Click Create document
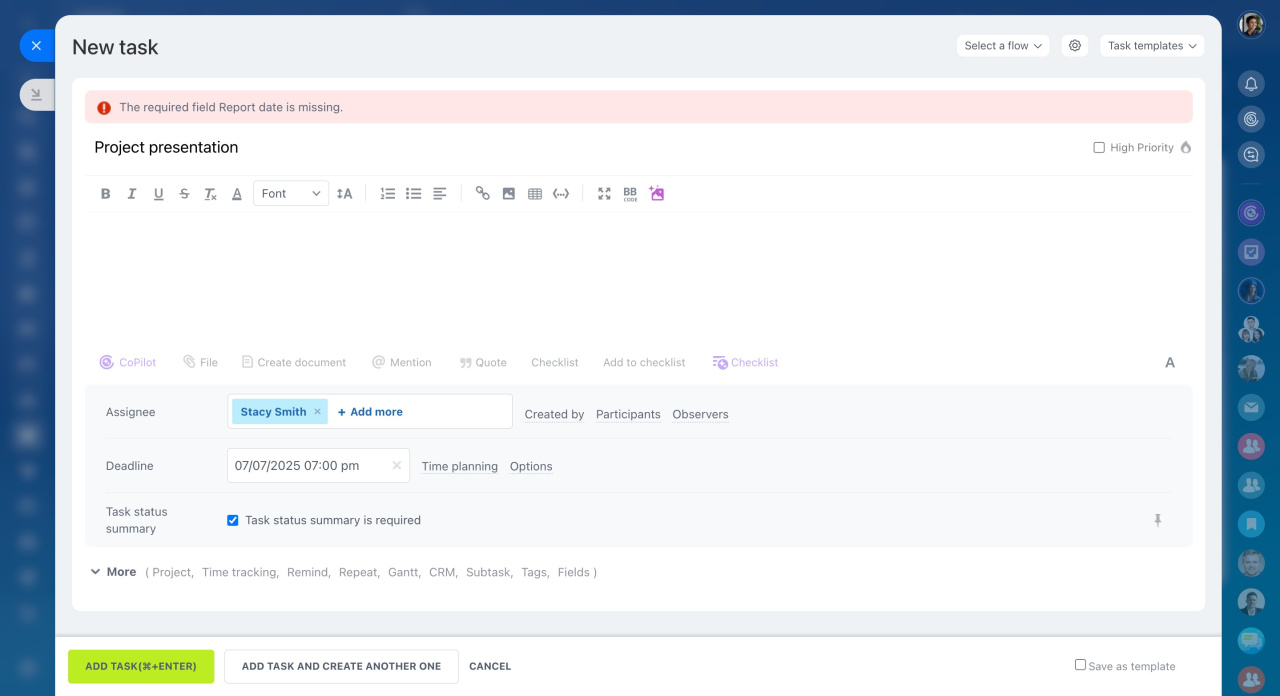 coord(294,362)
